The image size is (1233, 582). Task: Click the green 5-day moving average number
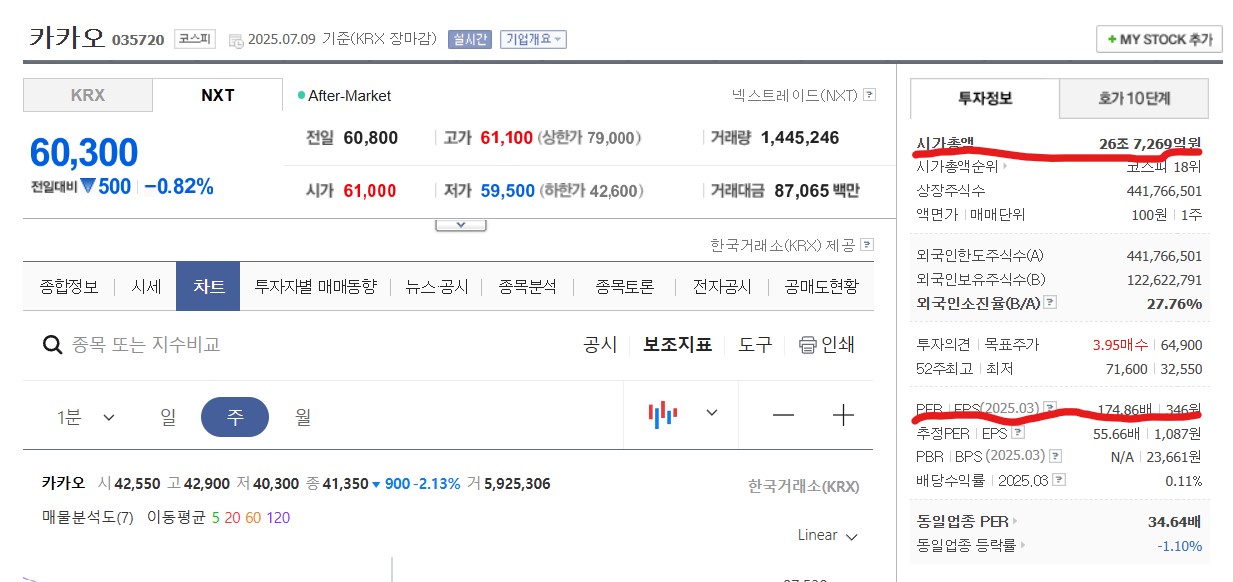(216, 518)
